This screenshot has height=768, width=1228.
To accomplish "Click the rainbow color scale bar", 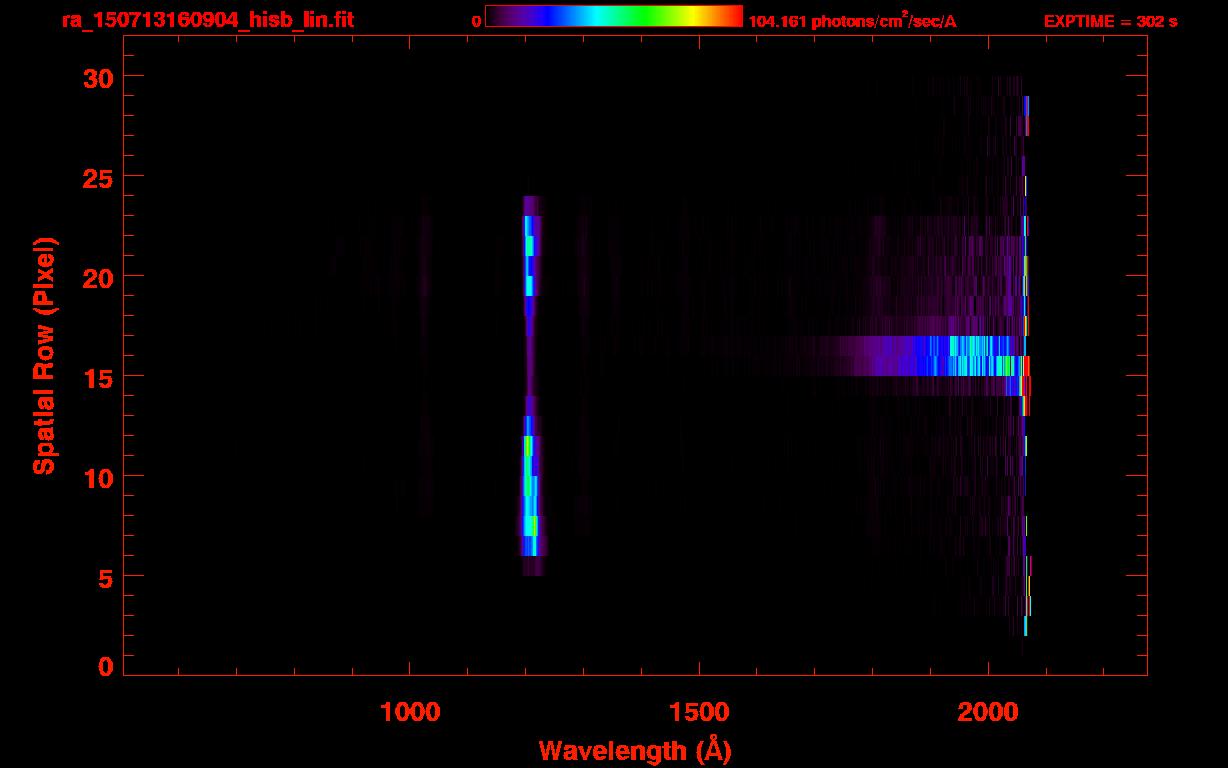I will pos(614,16).
